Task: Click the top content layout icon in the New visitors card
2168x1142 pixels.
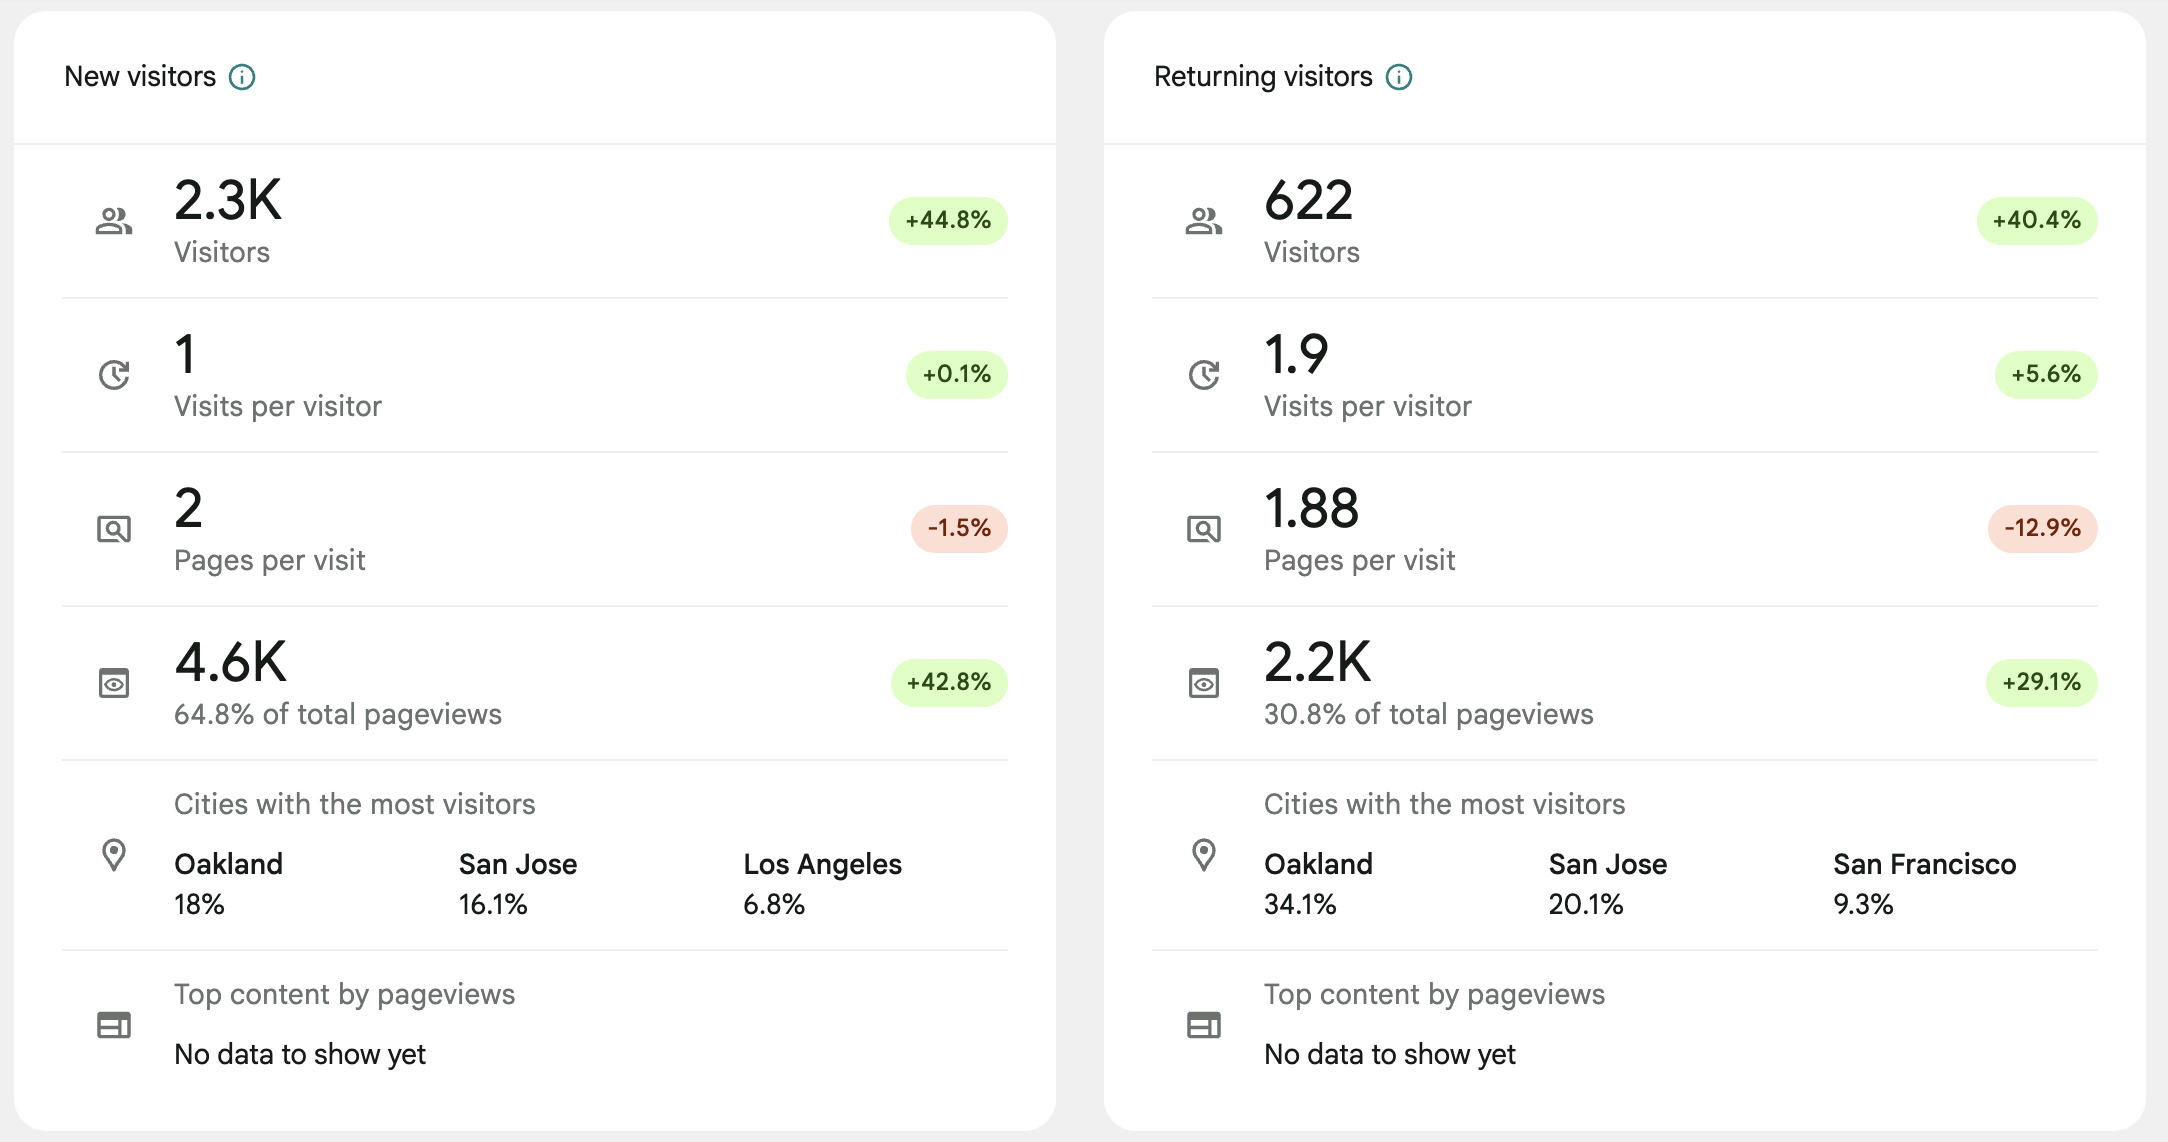Action: (114, 1025)
